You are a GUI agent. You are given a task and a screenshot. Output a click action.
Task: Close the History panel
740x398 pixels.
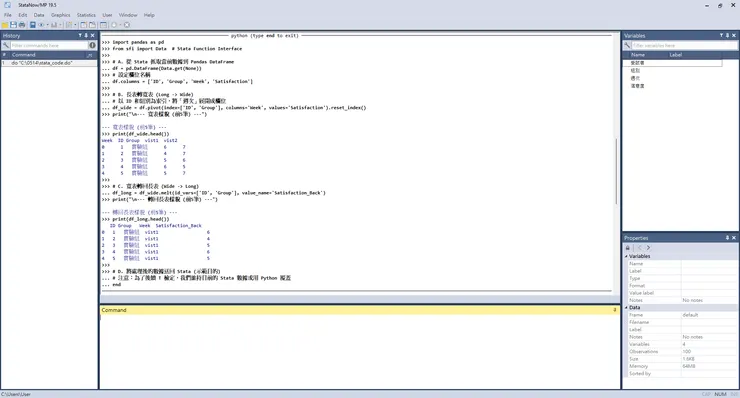point(92,35)
